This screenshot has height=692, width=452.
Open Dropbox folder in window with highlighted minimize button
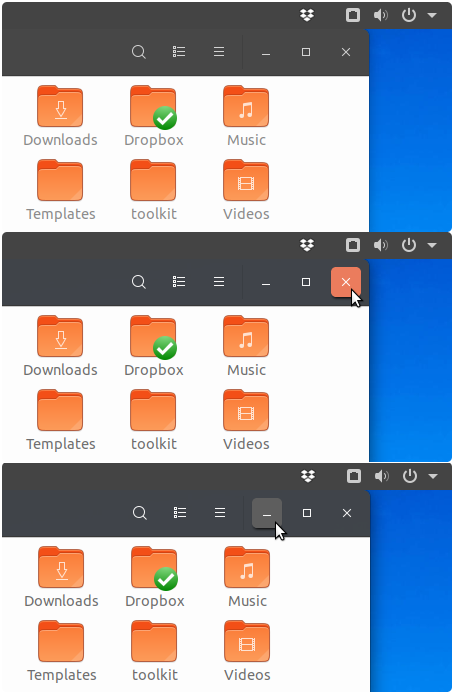click(154, 568)
